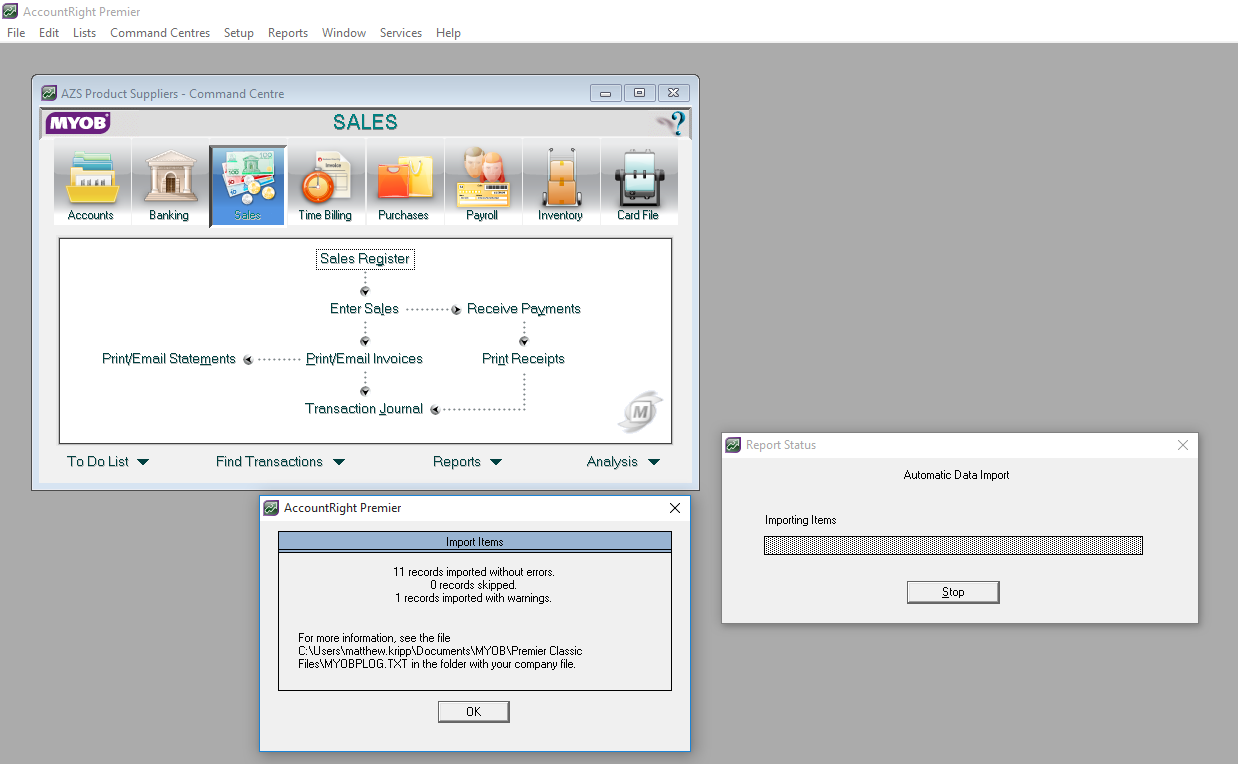Viewport: 1238px width, 764px height.
Task: Open the File menu
Action: [x=16, y=33]
